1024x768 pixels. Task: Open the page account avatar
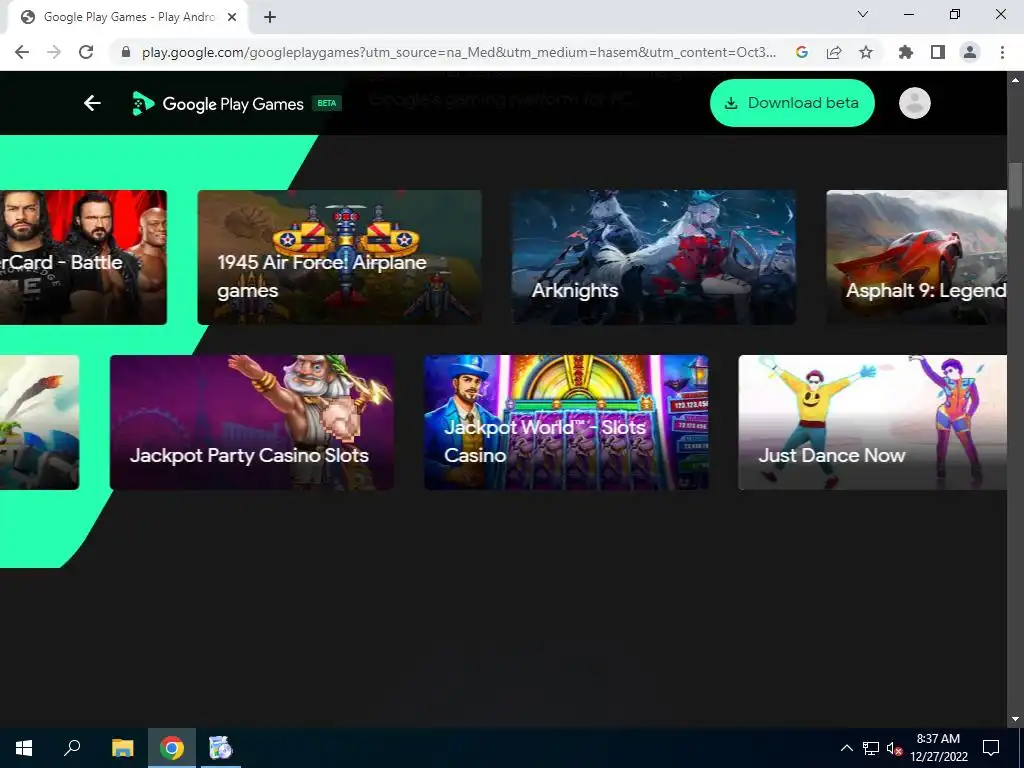914,103
